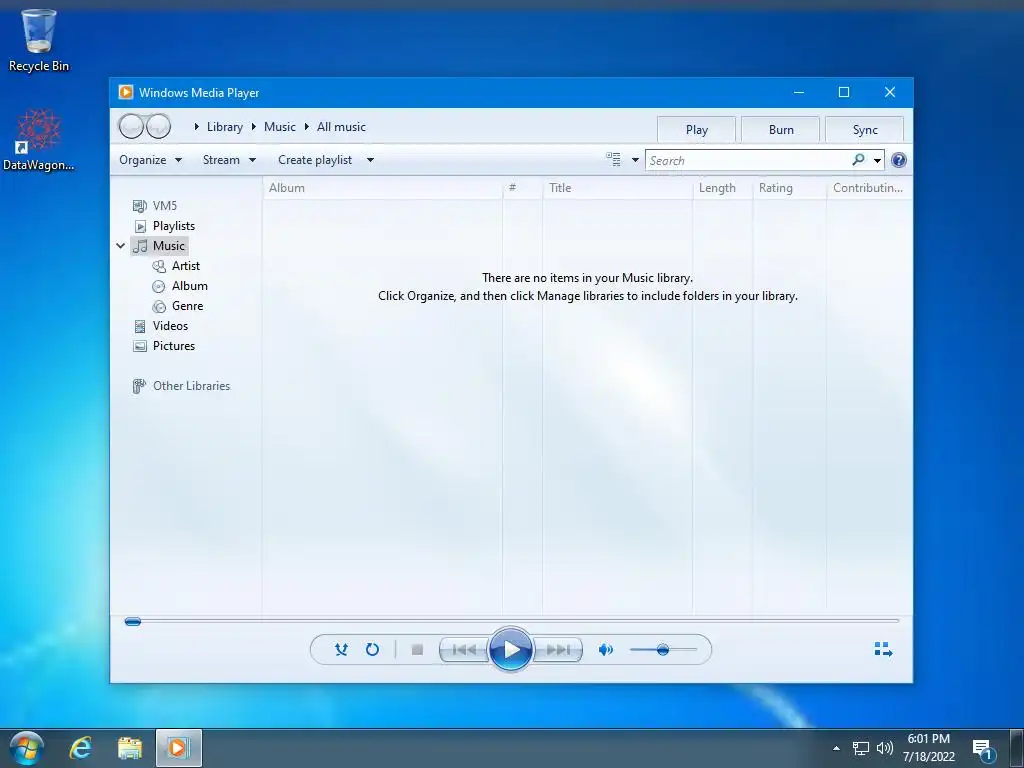1024x768 pixels.
Task: Select Playlists in the navigation pane
Action: (x=165, y=226)
